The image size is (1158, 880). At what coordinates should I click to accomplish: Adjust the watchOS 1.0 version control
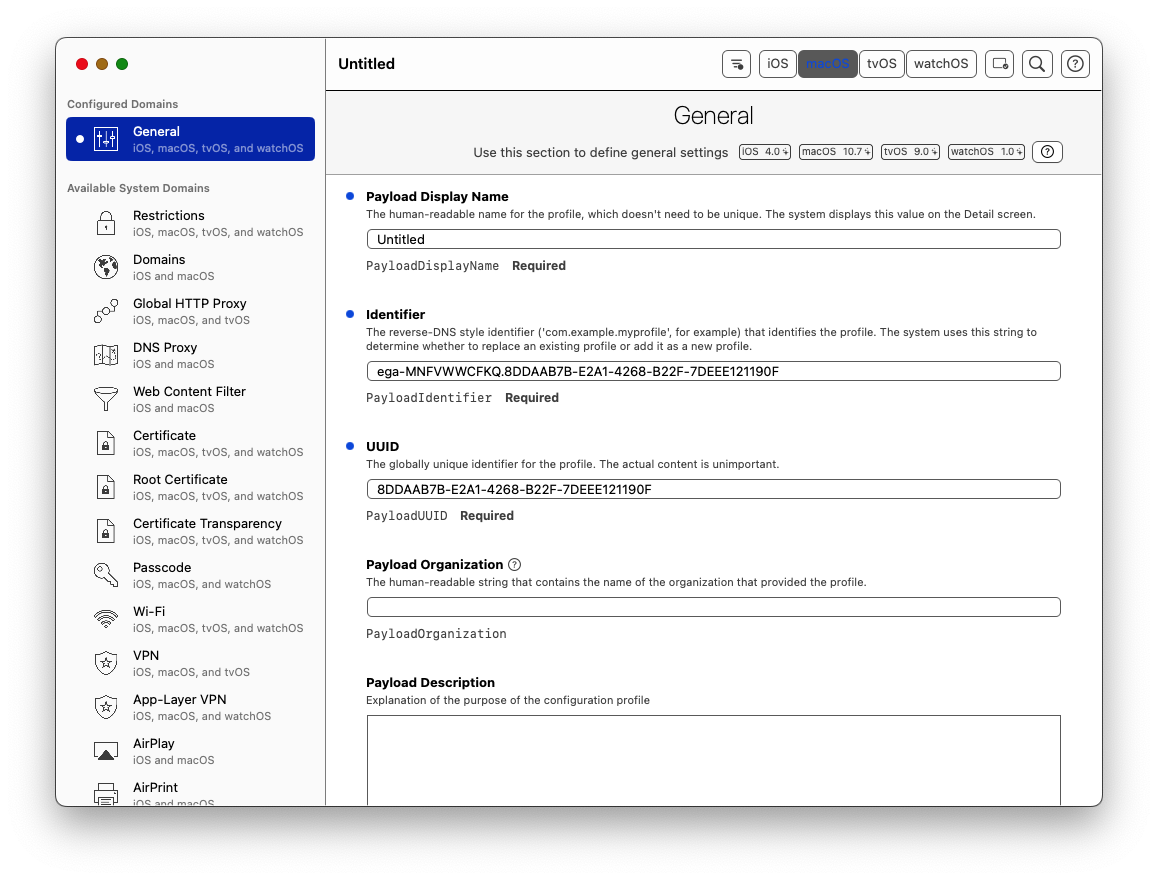point(984,151)
